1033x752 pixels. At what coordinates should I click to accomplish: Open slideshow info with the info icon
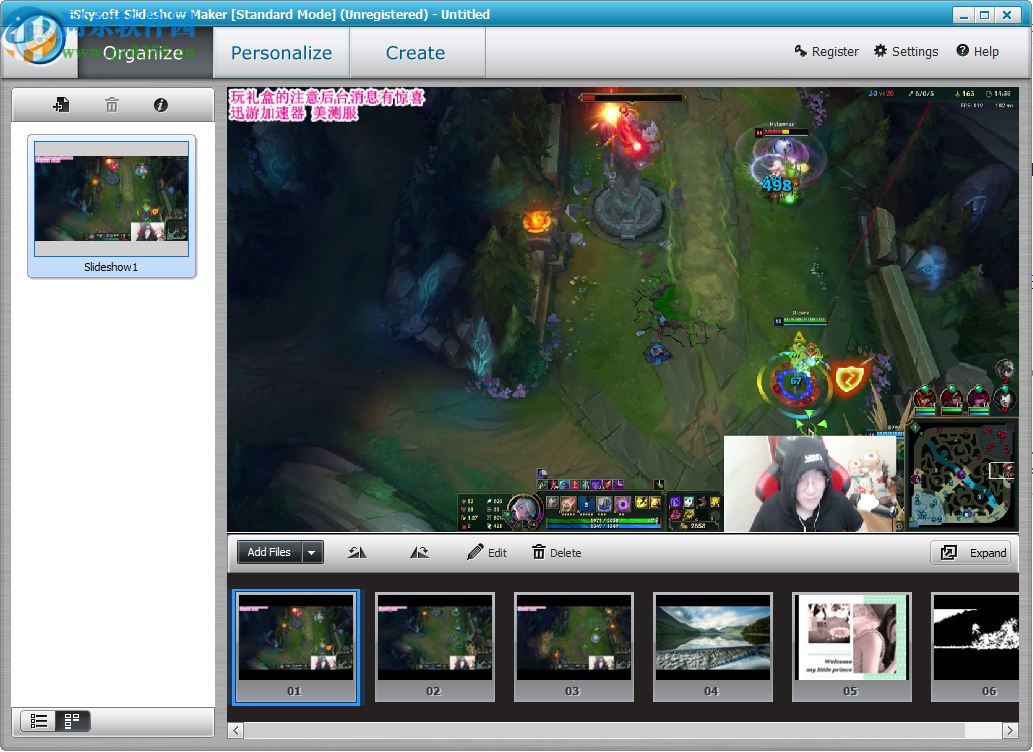160,104
